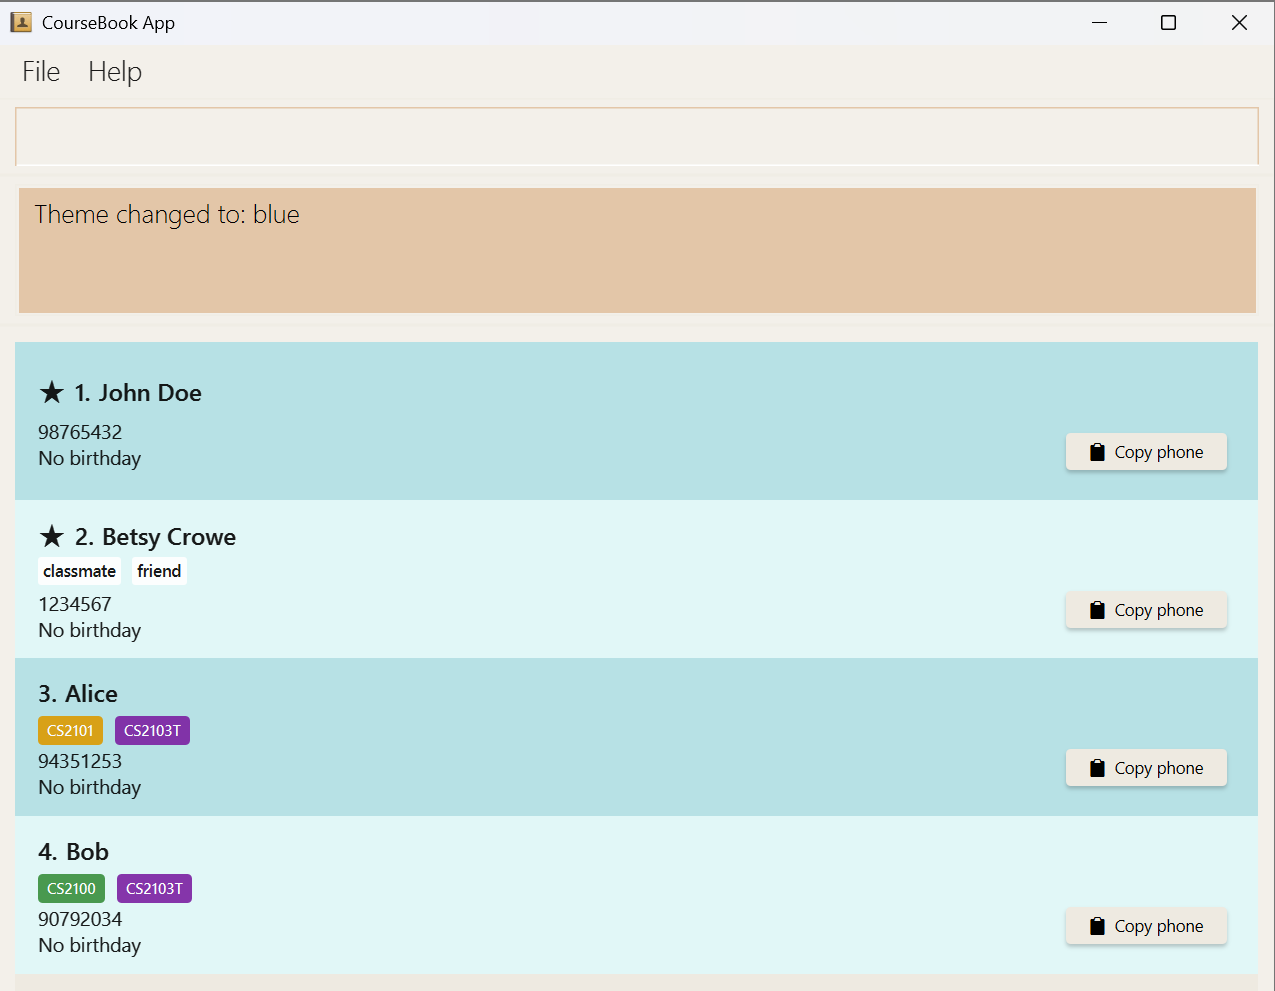This screenshot has width=1275, height=991.
Task: Select the Bob contact name
Action: click(87, 852)
